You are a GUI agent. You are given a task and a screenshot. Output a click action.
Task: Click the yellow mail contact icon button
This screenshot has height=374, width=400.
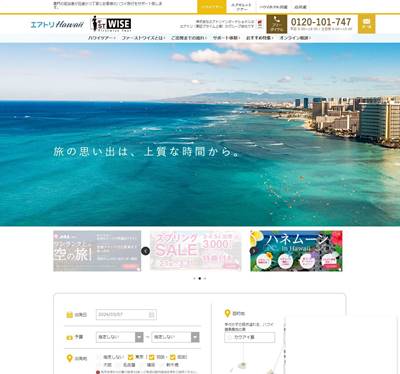pyautogui.click(x=367, y=24)
